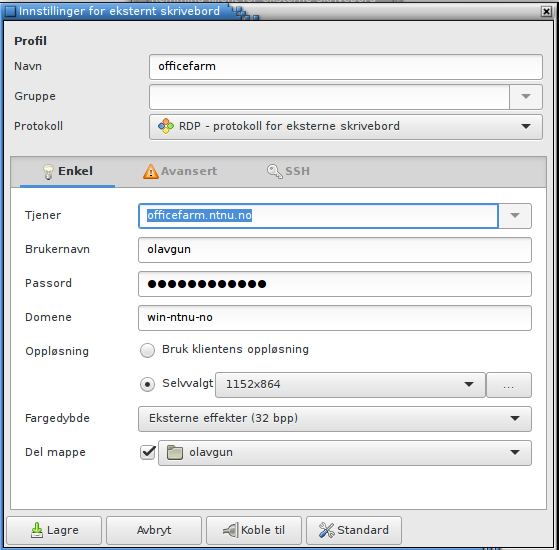Click the key icon on SSH tab

tap(275, 171)
